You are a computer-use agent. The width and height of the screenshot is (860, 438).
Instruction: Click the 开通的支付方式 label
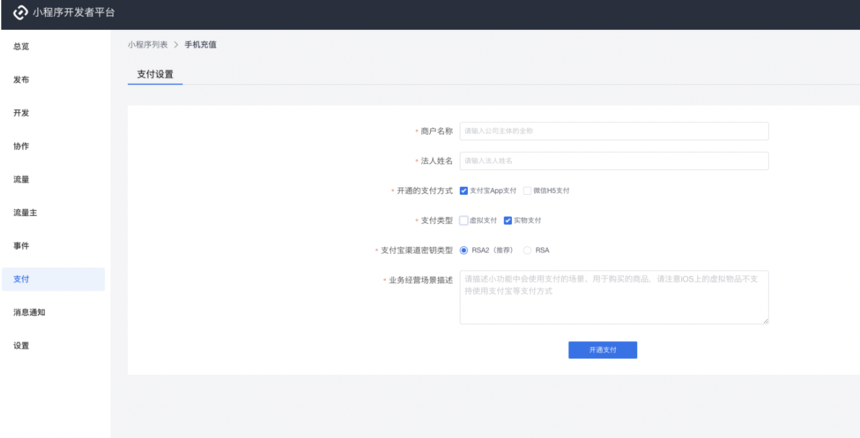click(x=425, y=191)
